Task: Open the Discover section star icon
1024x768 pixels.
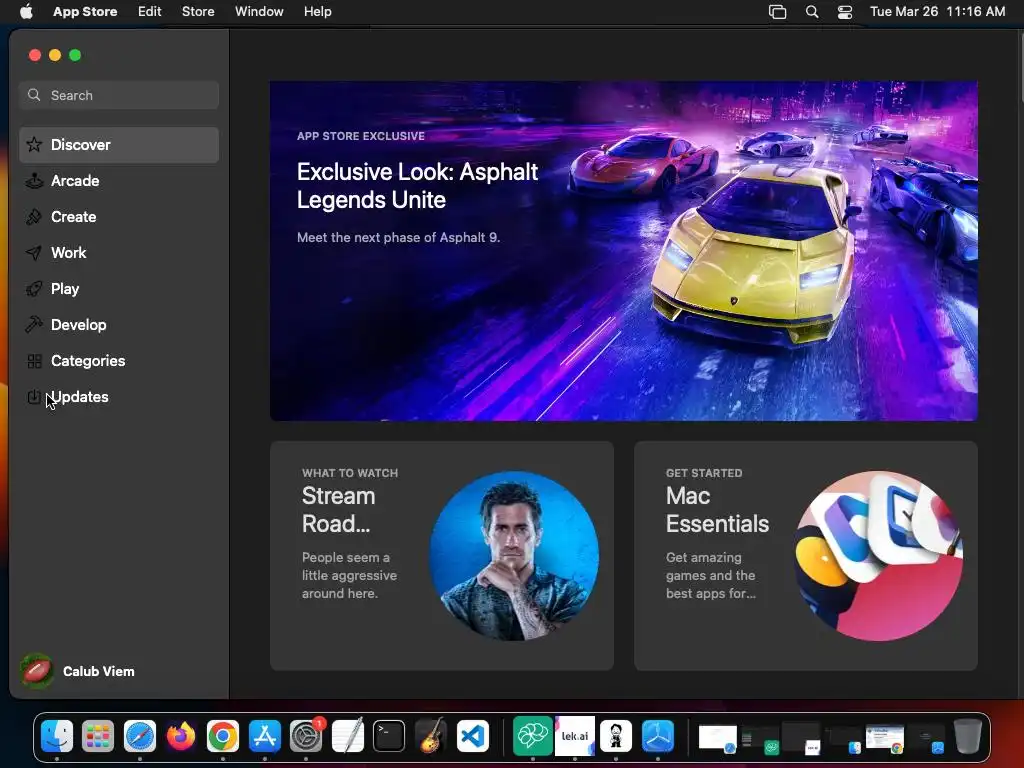Action: [x=34, y=144]
